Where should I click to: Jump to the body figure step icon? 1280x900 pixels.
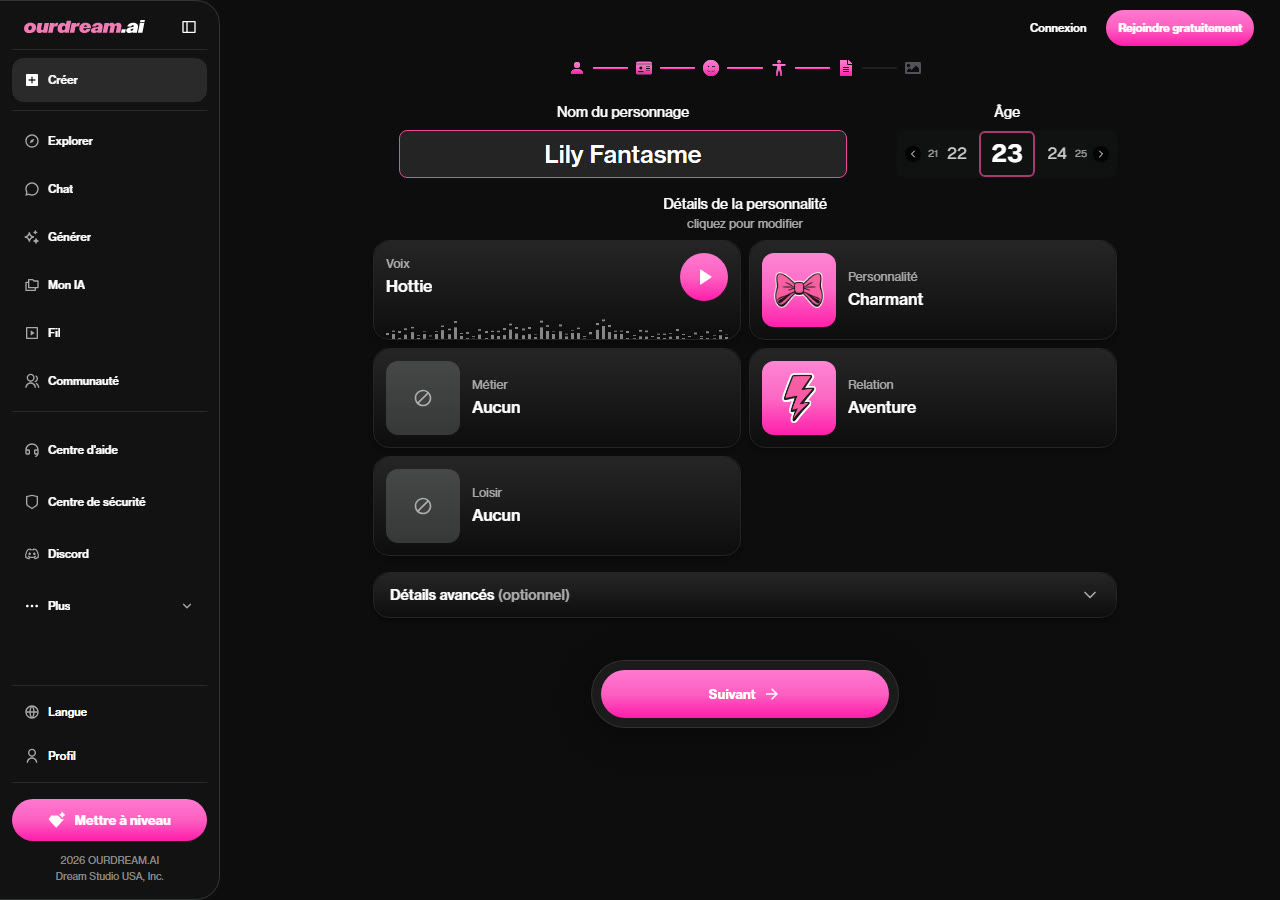[779, 68]
